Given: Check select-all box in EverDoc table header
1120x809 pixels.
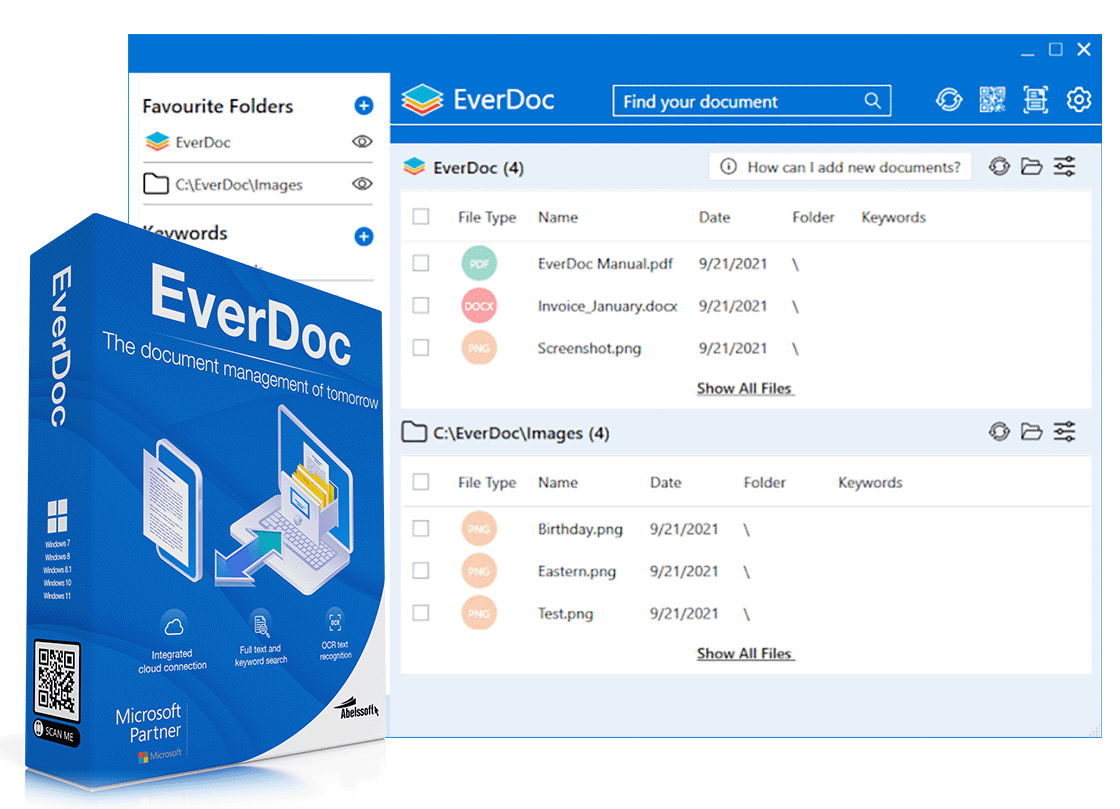Looking at the screenshot, I should (x=421, y=216).
